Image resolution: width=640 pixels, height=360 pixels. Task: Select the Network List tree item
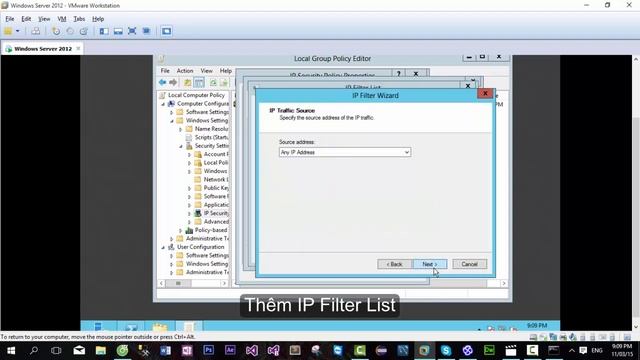(216, 180)
